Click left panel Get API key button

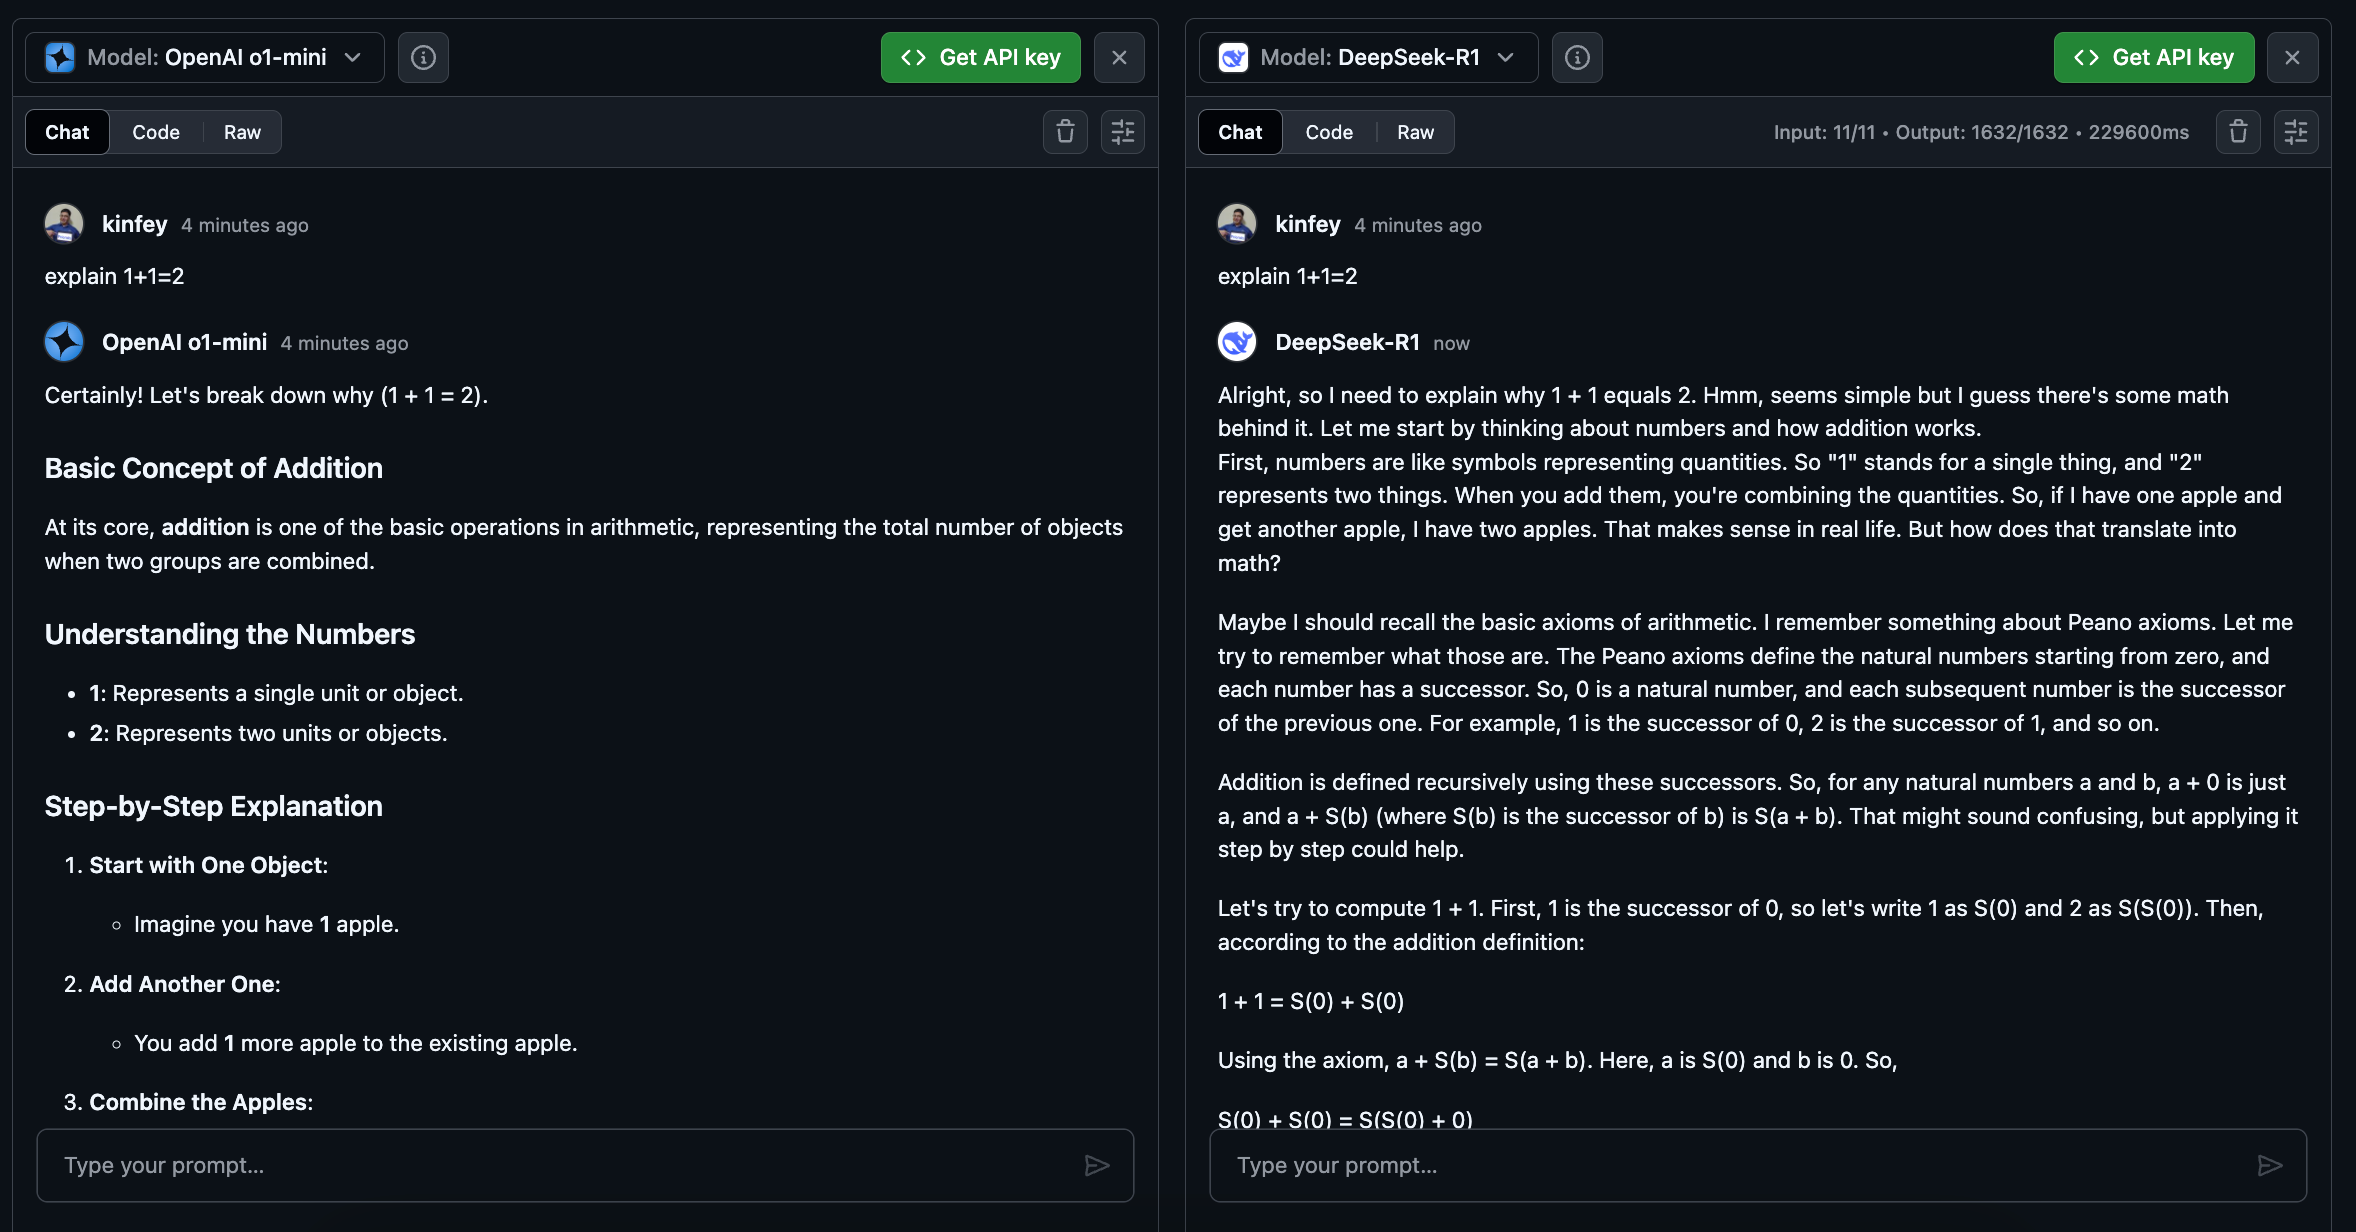tap(980, 58)
